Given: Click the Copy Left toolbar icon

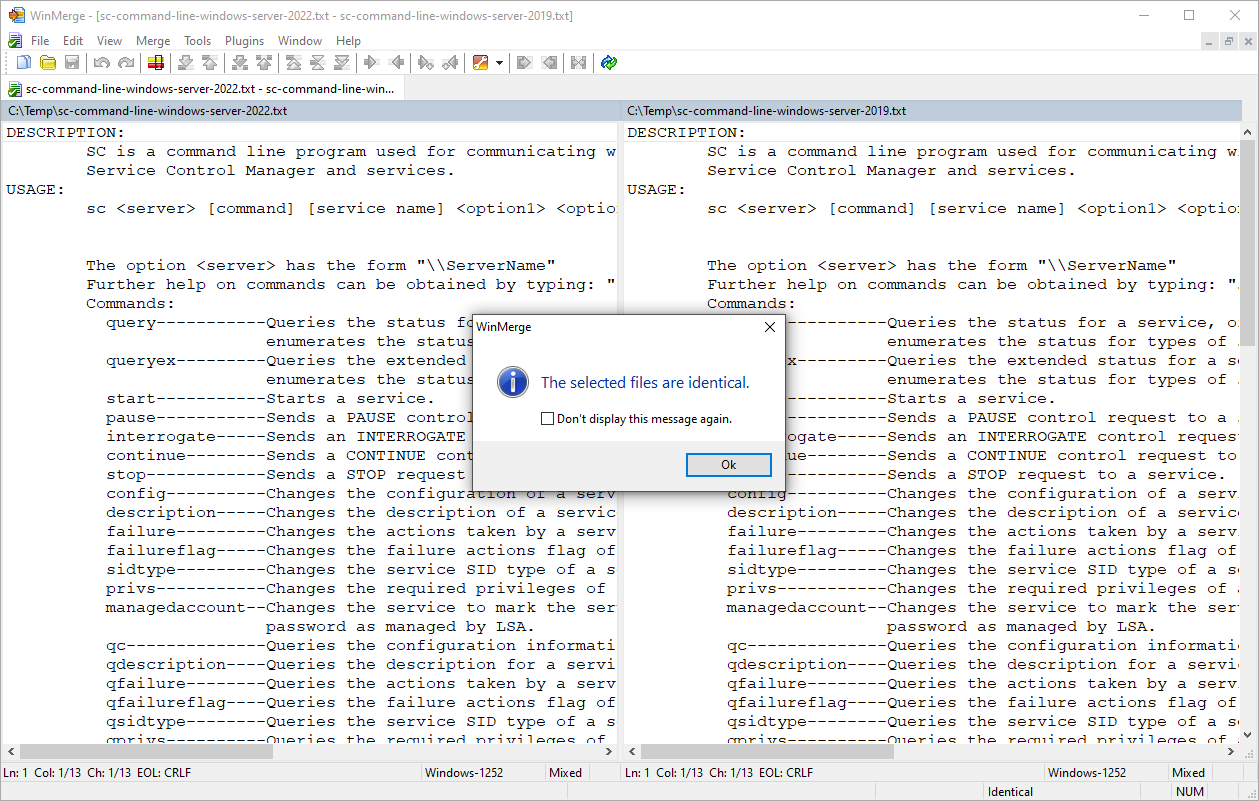Looking at the screenshot, I should [x=396, y=63].
